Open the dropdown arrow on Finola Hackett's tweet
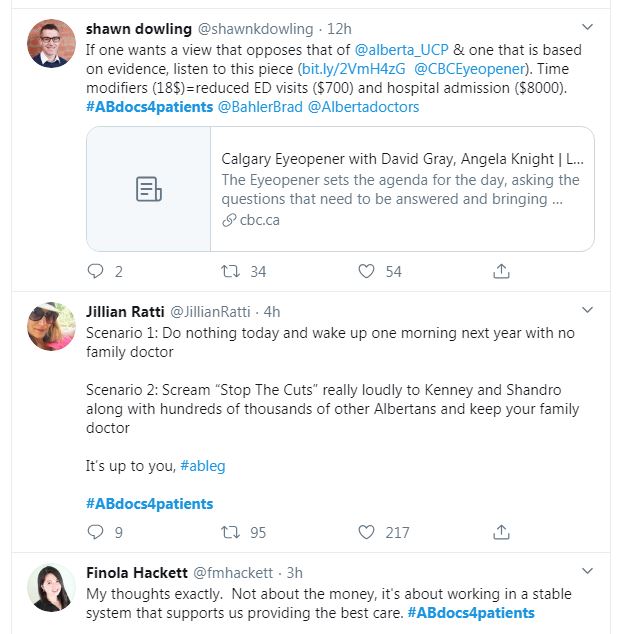Image resolution: width=631 pixels, height=634 pixels. coord(587,573)
